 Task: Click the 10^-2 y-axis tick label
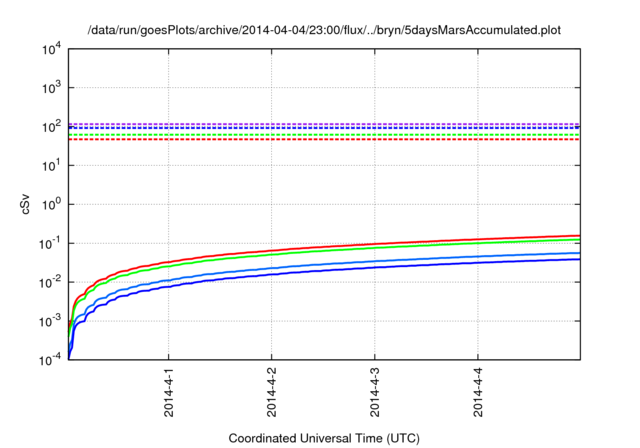(50, 282)
